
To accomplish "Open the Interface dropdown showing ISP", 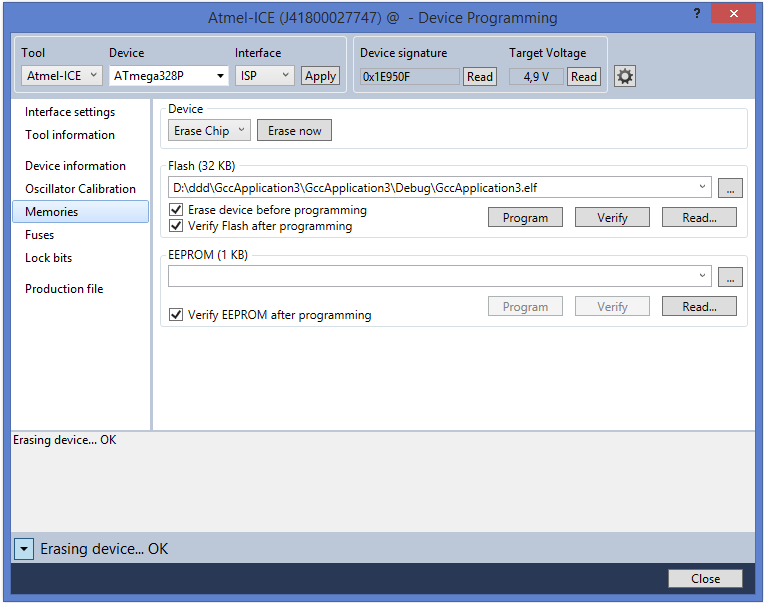I will tap(265, 75).
